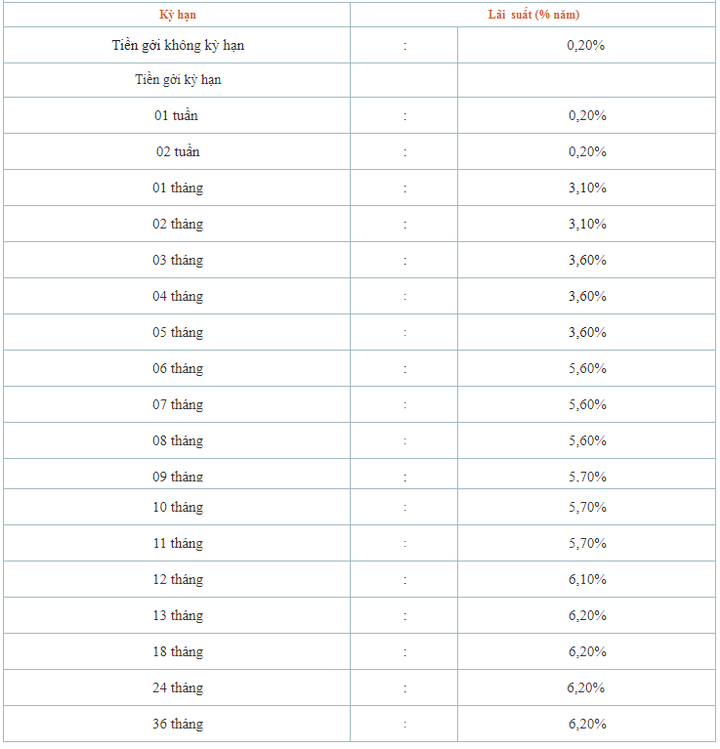This screenshot has height=749, width=720.
Task: Select the 6,20% rate for 36 tháng
Action: [587, 724]
